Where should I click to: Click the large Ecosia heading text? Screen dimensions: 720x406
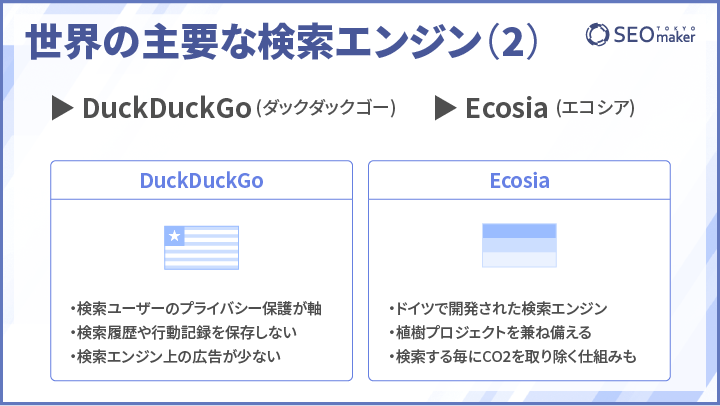506,108
